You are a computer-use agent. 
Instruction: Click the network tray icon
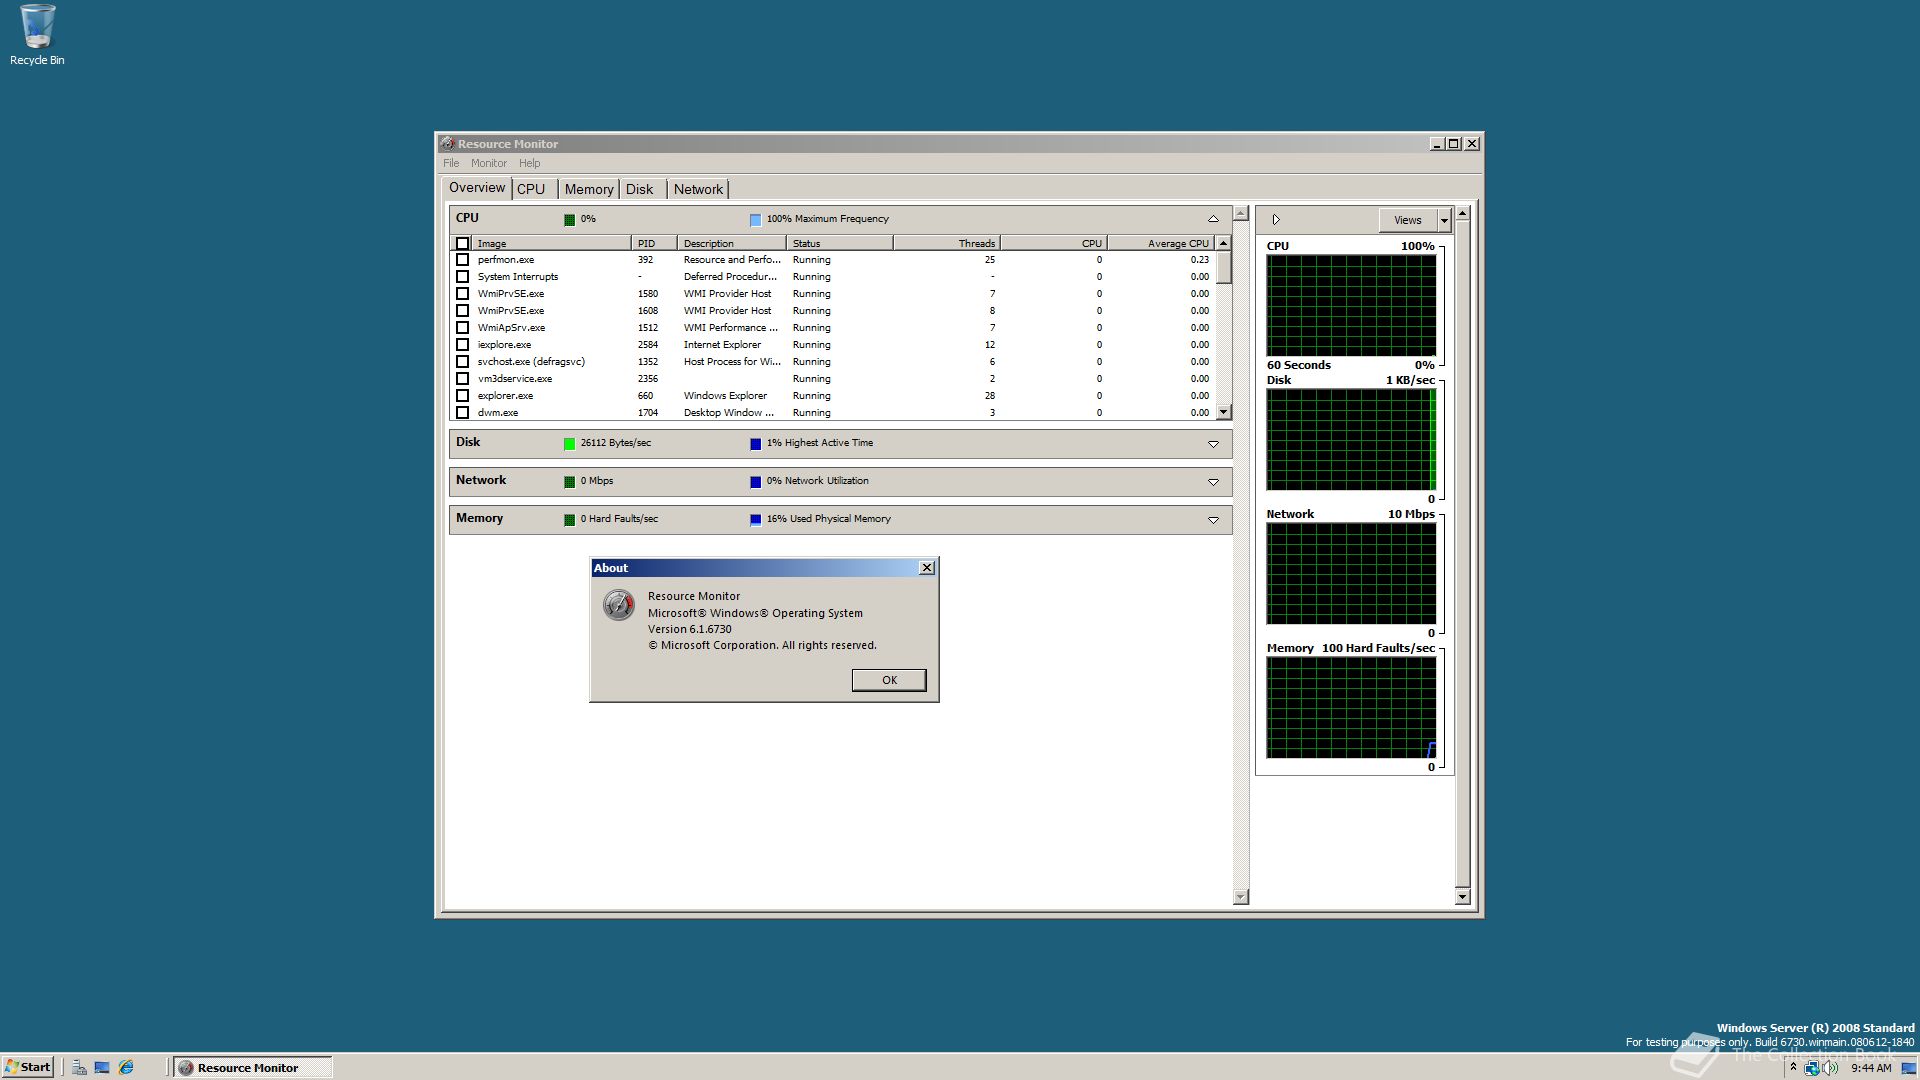click(1811, 1068)
